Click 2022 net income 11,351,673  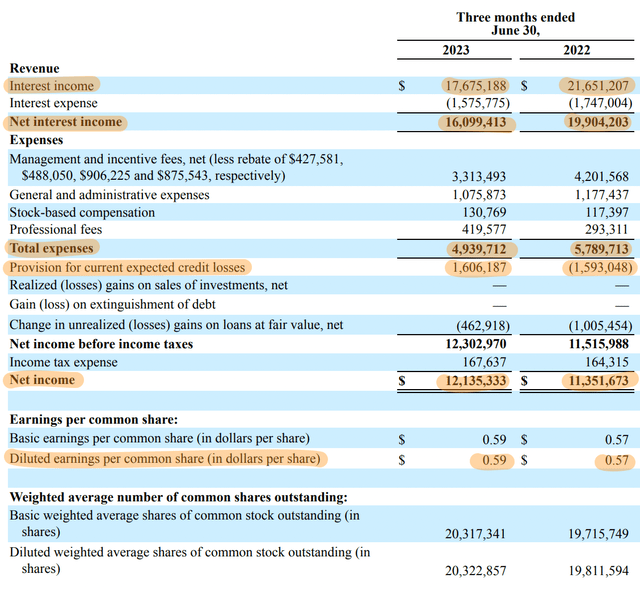click(598, 381)
